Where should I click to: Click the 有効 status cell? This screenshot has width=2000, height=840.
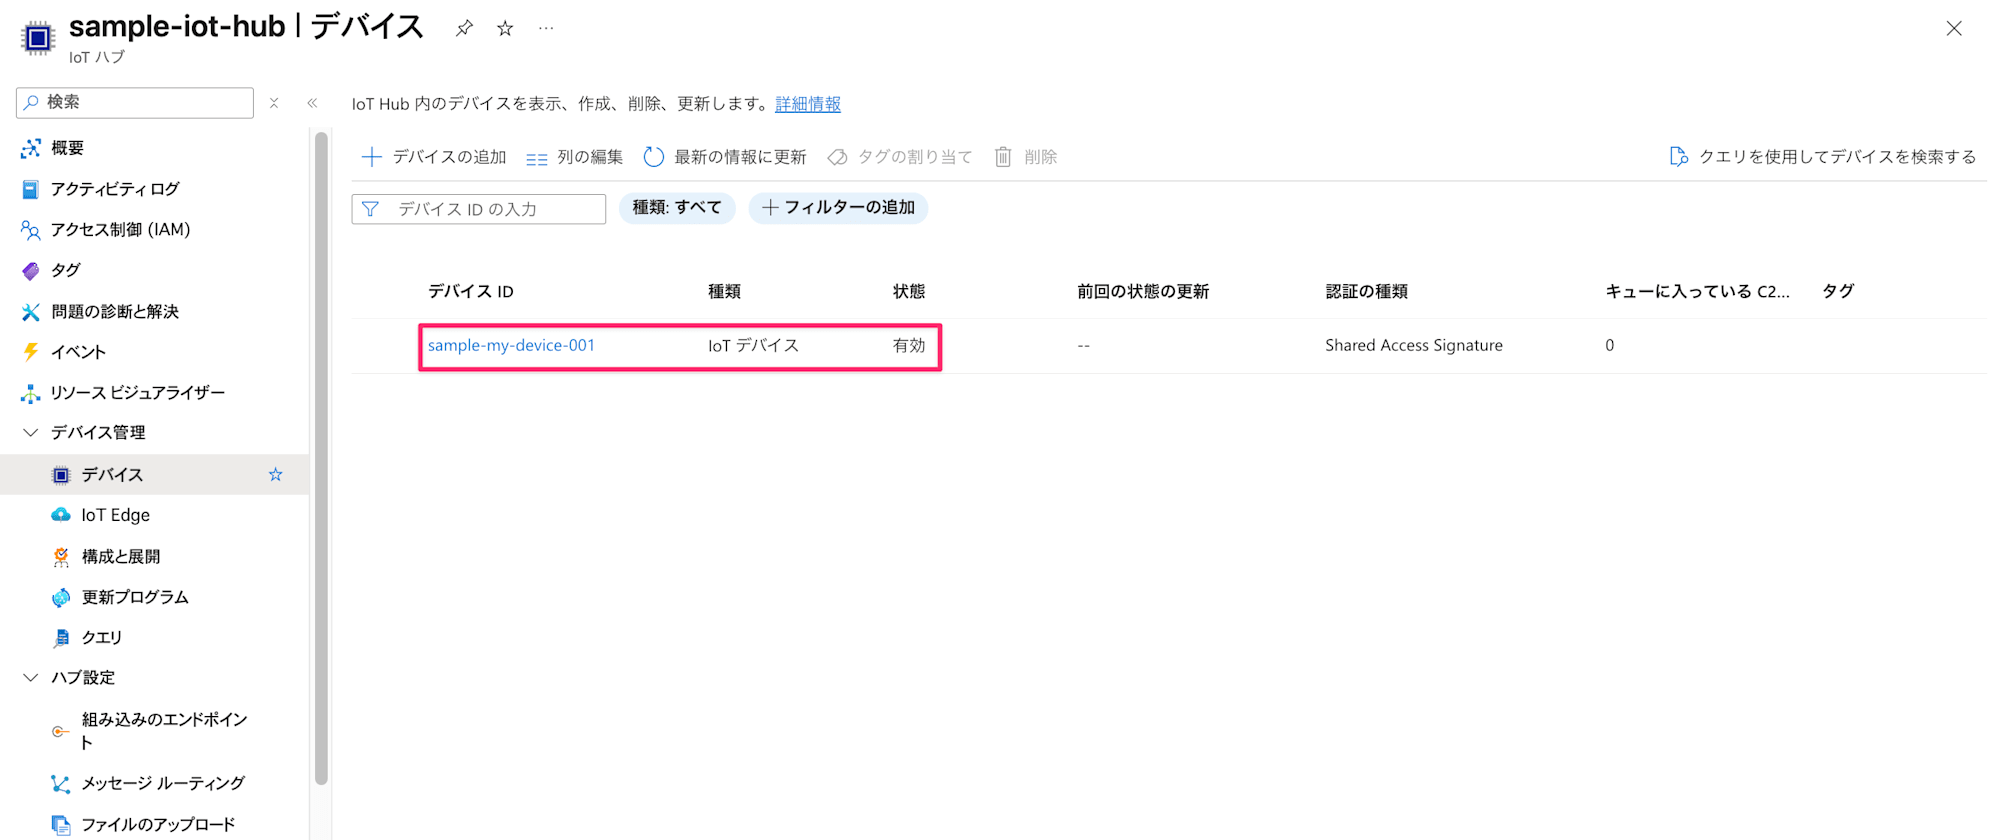click(x=909, y=345)
